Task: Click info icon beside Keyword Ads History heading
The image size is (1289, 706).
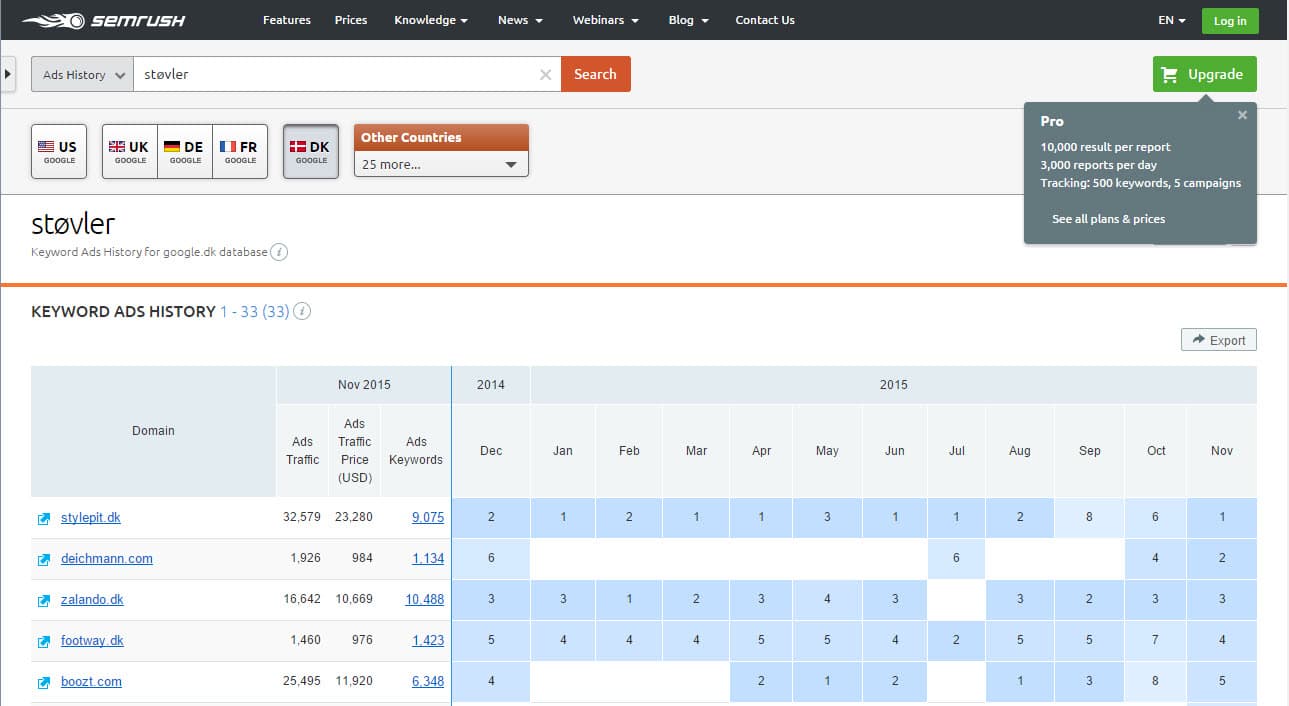Action: tap(302, 311)
